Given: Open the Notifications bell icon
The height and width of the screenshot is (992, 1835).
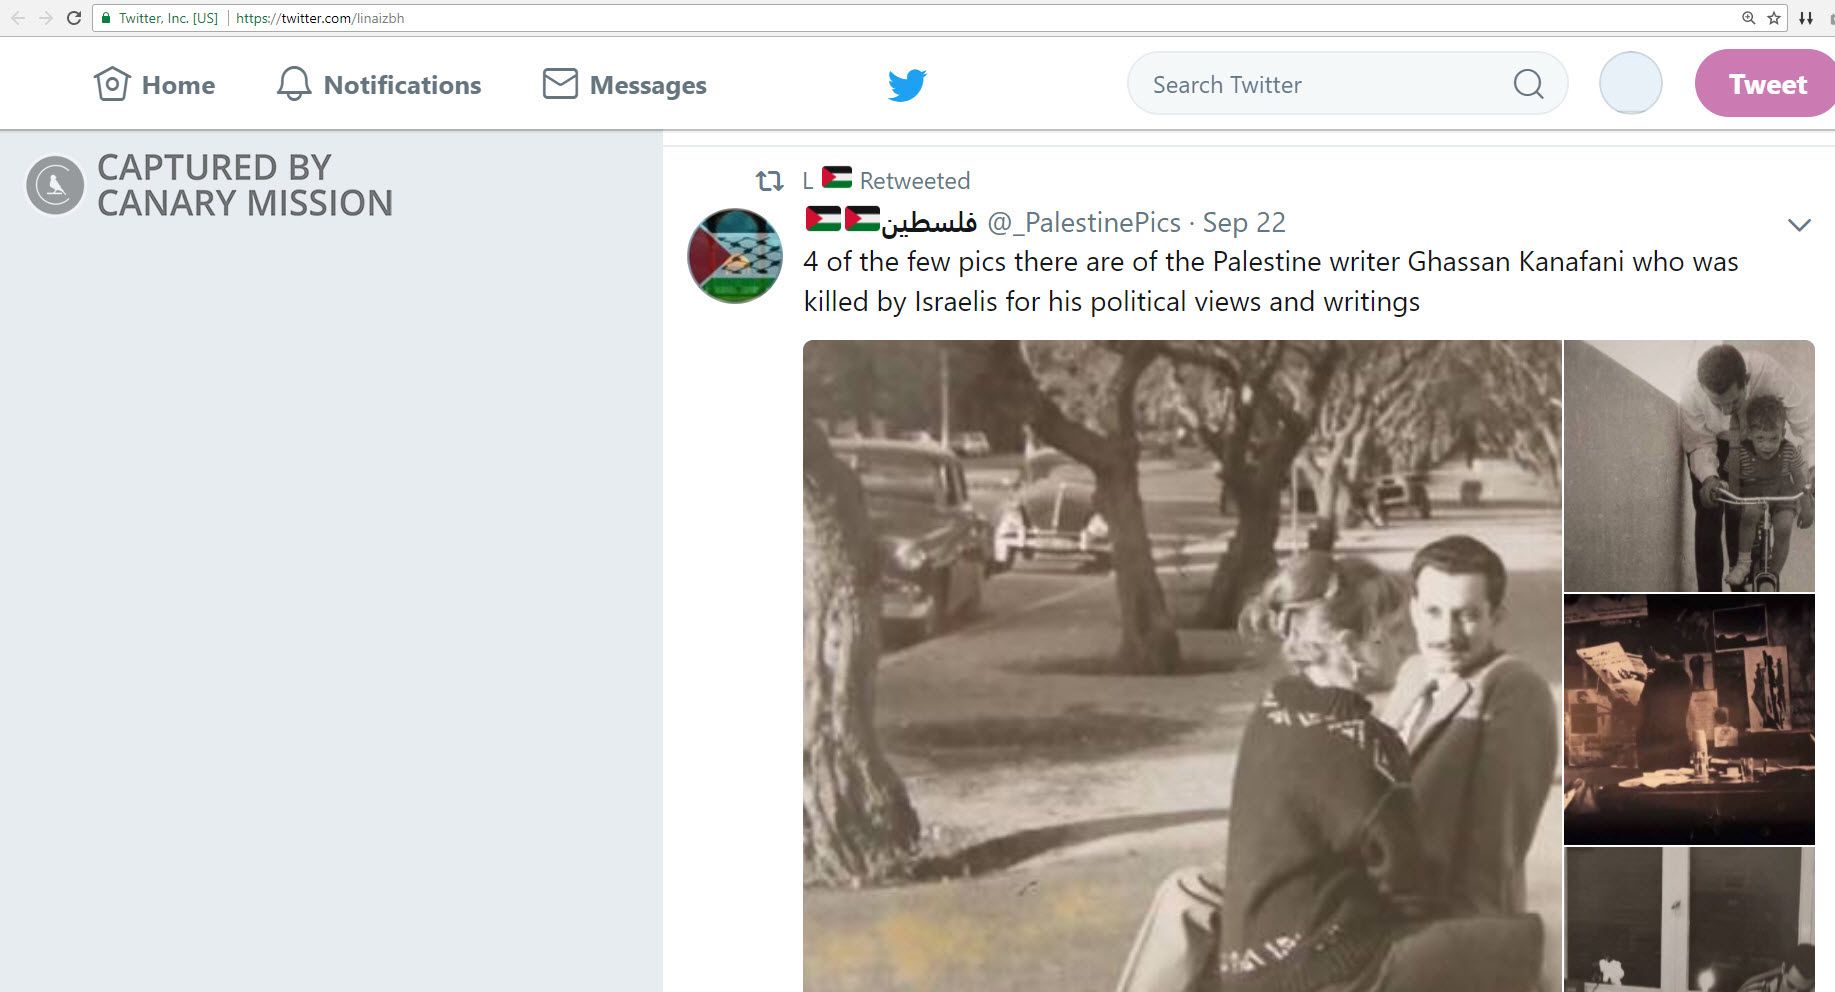Looking at the screenshot, I should pos(294,84).
